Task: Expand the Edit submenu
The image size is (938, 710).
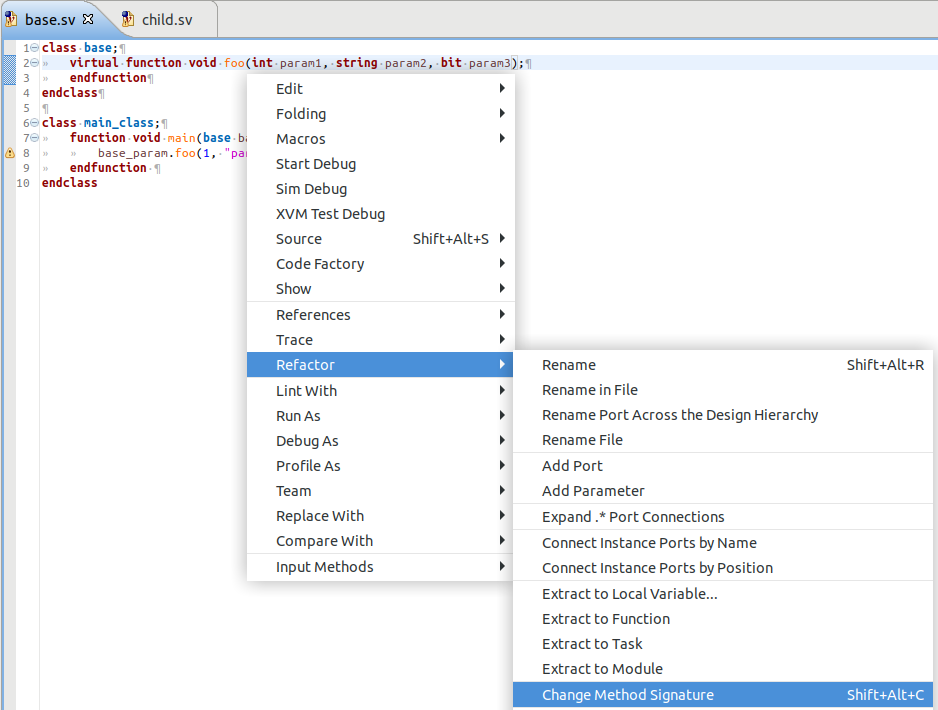Action: tap(289, 89)
